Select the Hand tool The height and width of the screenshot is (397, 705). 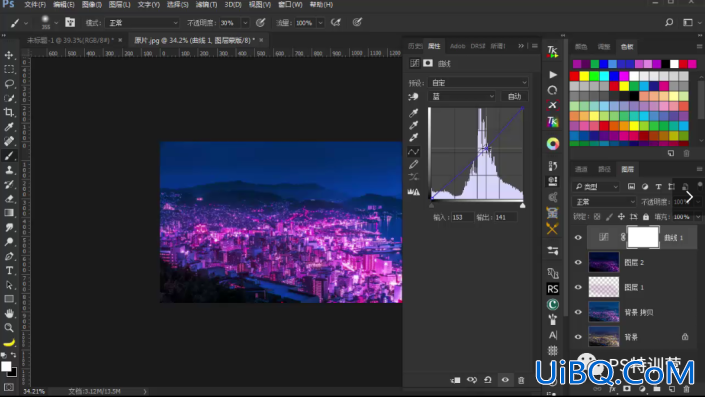pyautogui.click(x=9, y=313)
